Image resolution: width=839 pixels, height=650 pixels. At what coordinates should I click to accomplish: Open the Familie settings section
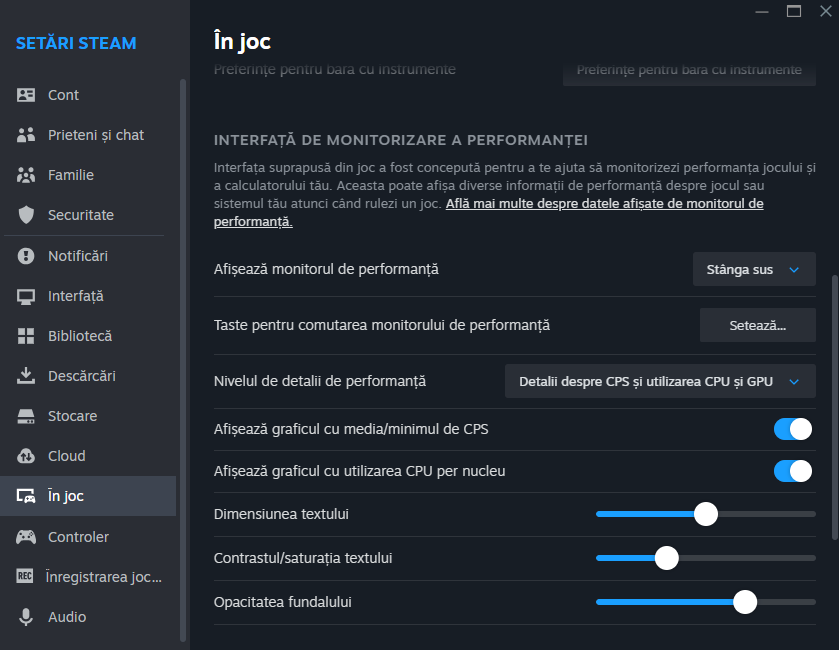click(x=70, y=175)
